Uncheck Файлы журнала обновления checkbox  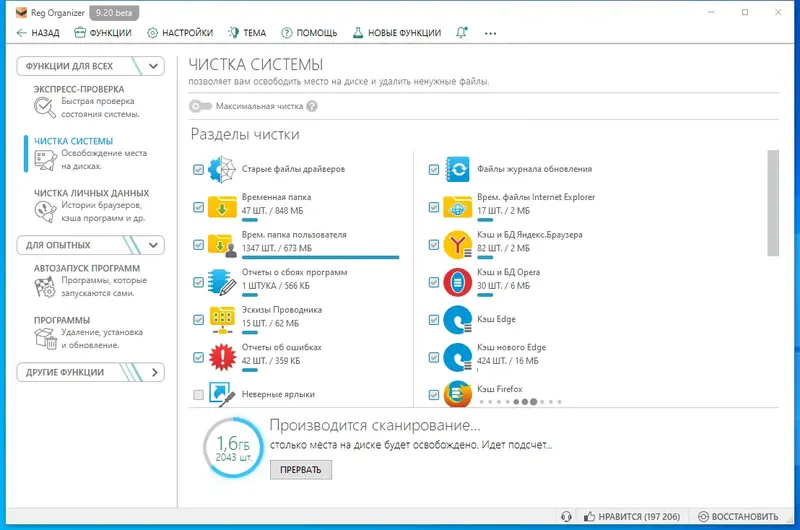point(434,169)
